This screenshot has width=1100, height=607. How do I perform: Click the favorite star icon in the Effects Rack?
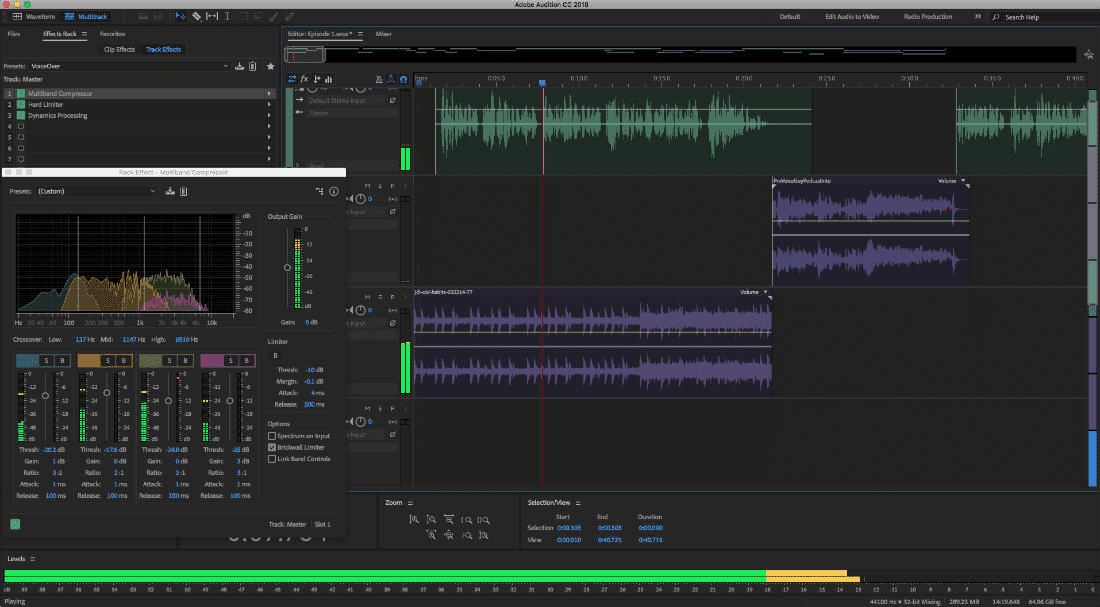point(271,66)
